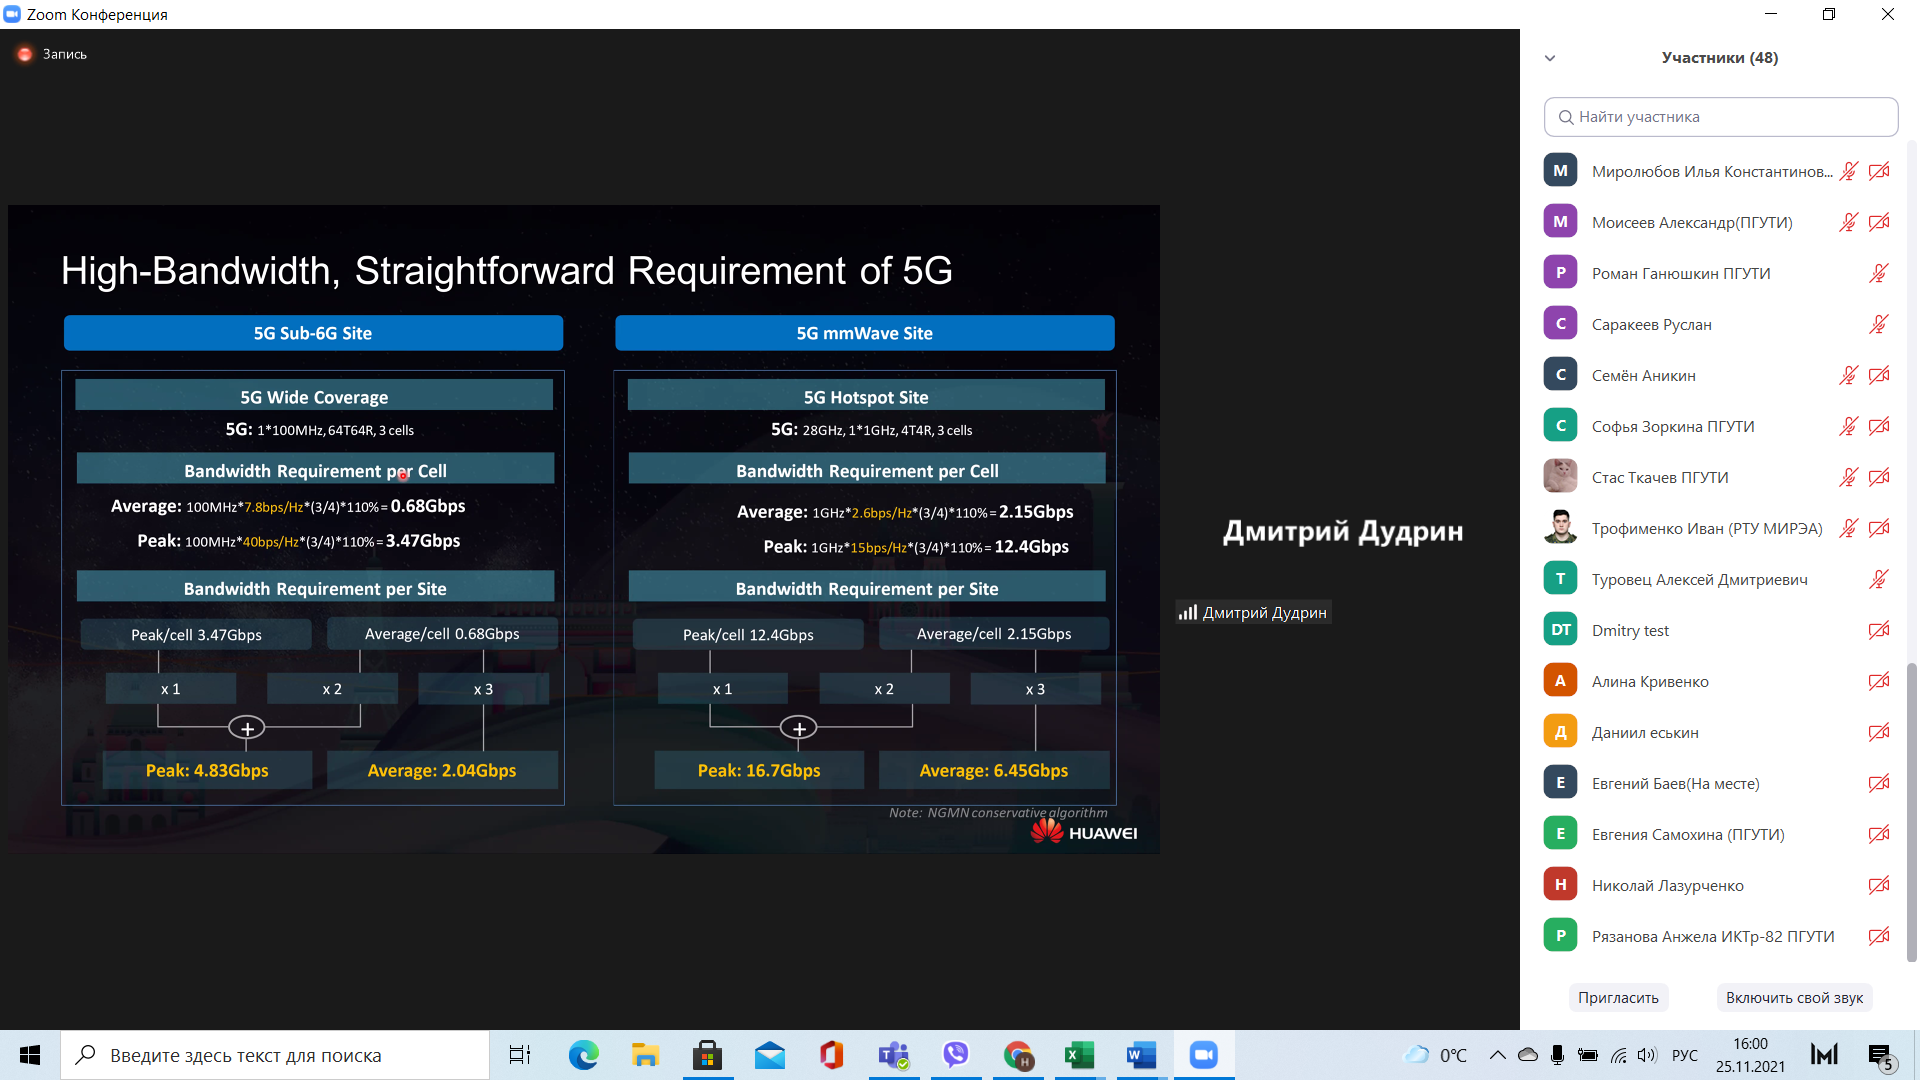1920x1080 pixels.
Task: Click camera-off icon for Моисеев Александр
Action: point(1879,222)
